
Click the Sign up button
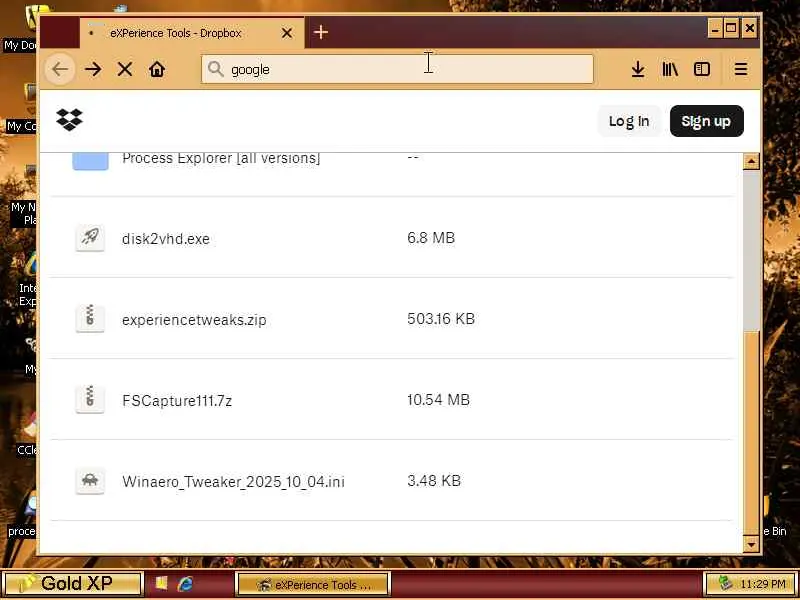pos(706,121)
